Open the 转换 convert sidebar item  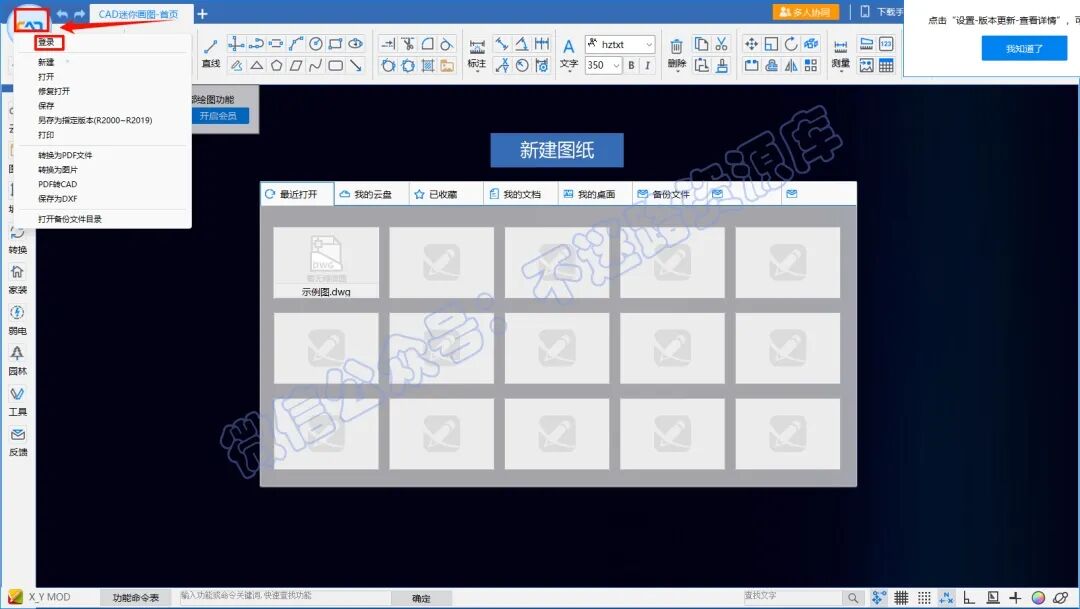tap(18, 240)
